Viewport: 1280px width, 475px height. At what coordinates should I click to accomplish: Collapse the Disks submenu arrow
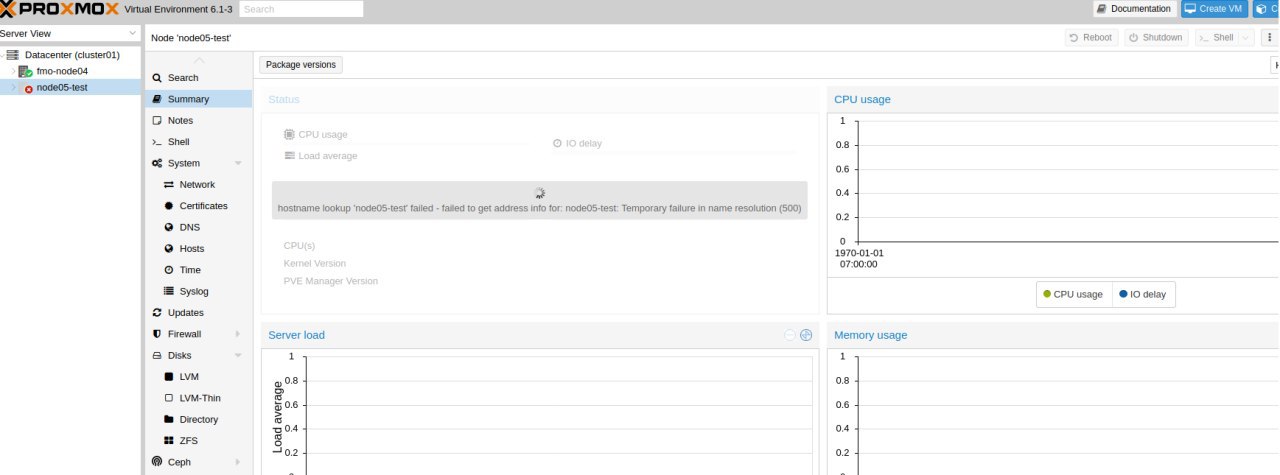click(238, 355)
